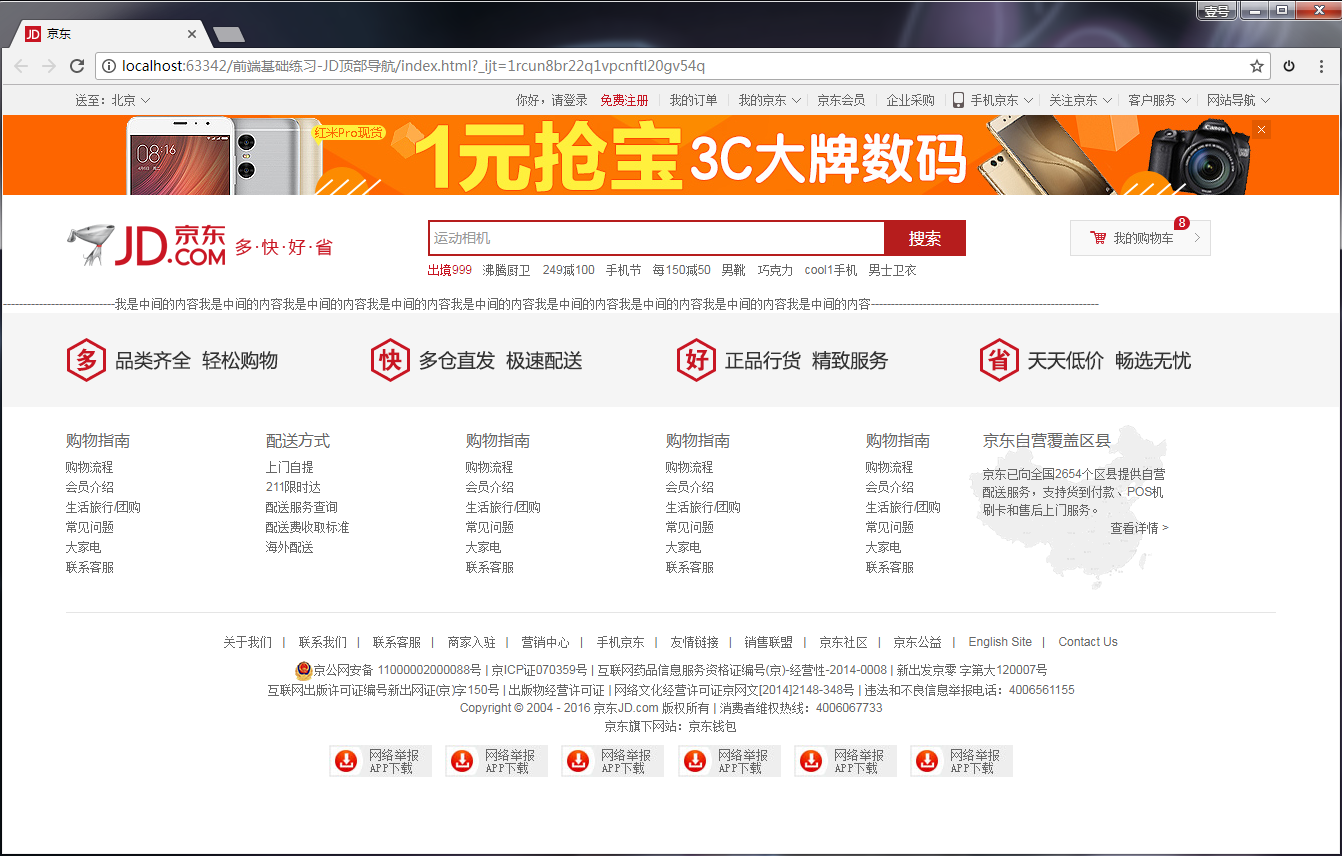Open 我的订单

point(693,100)
